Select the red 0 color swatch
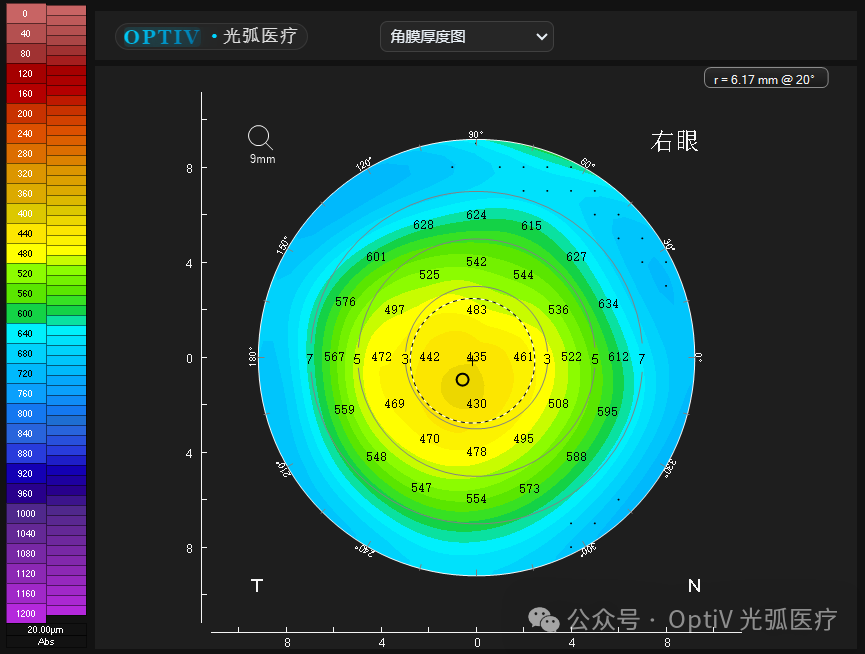The image size is (865, 654). (x=24, y=14)
